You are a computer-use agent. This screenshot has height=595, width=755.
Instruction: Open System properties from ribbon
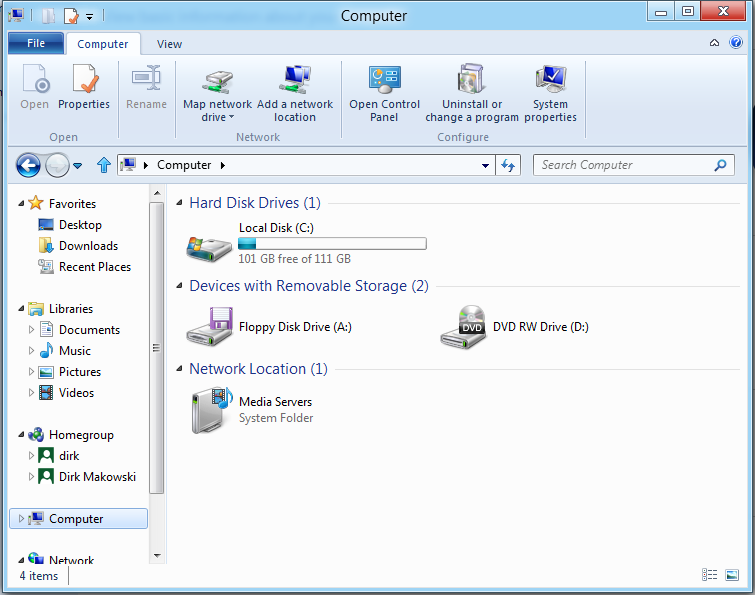point(550,92)
